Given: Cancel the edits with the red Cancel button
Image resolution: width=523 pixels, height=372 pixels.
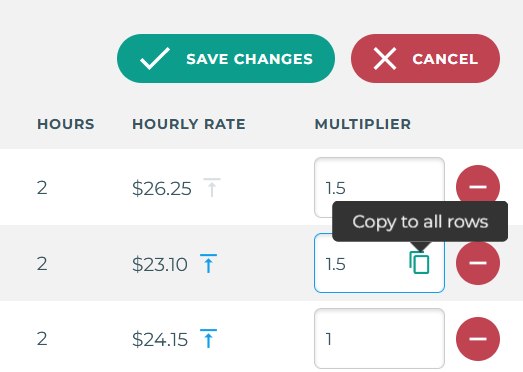Looking at the screenshot, I should point(425,58).
